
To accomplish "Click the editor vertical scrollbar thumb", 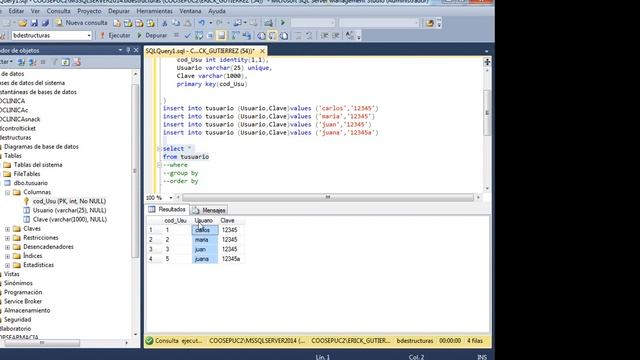I will coord(487,112).
